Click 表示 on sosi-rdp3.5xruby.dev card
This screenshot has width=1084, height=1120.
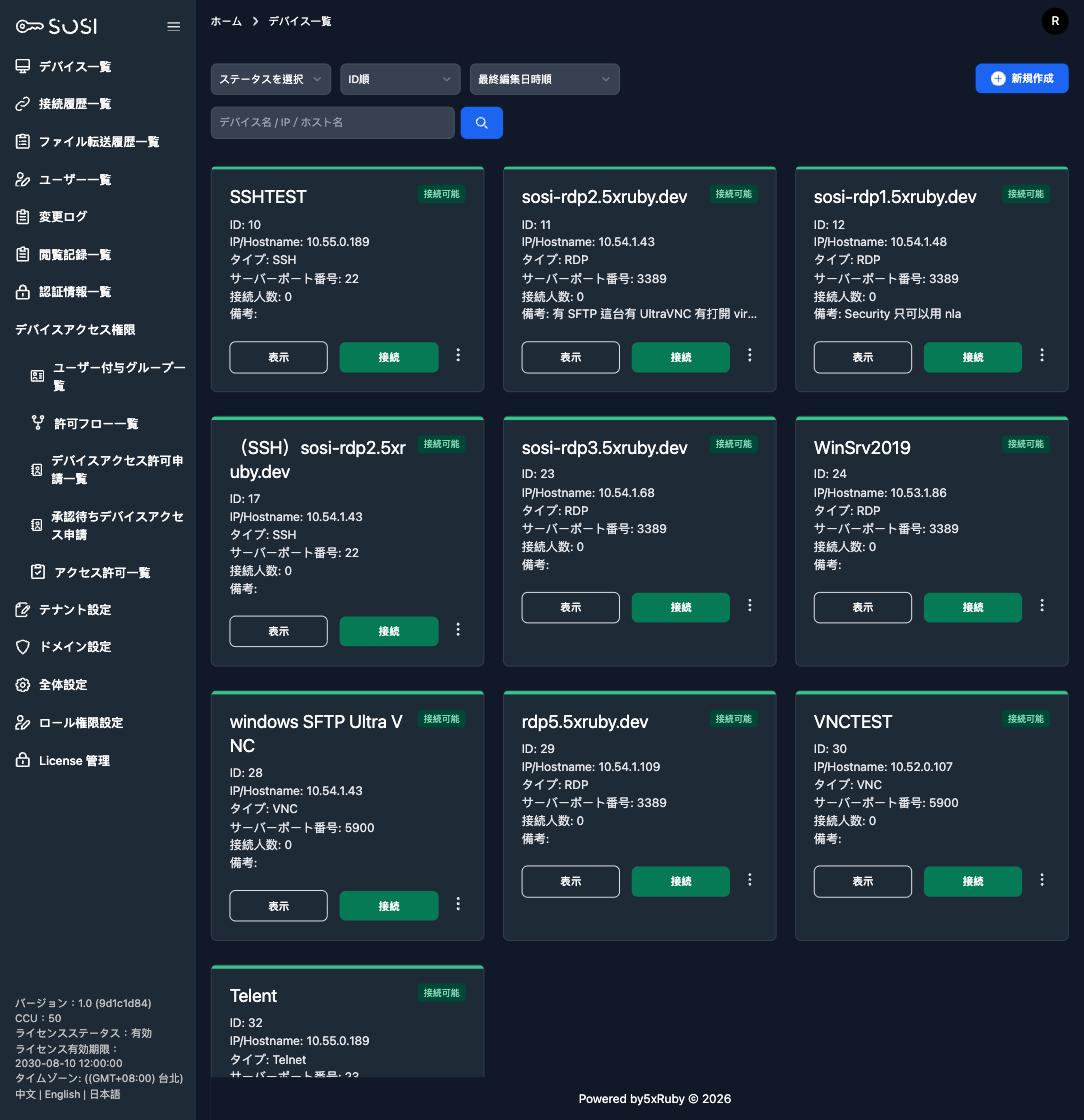[571, 607]
